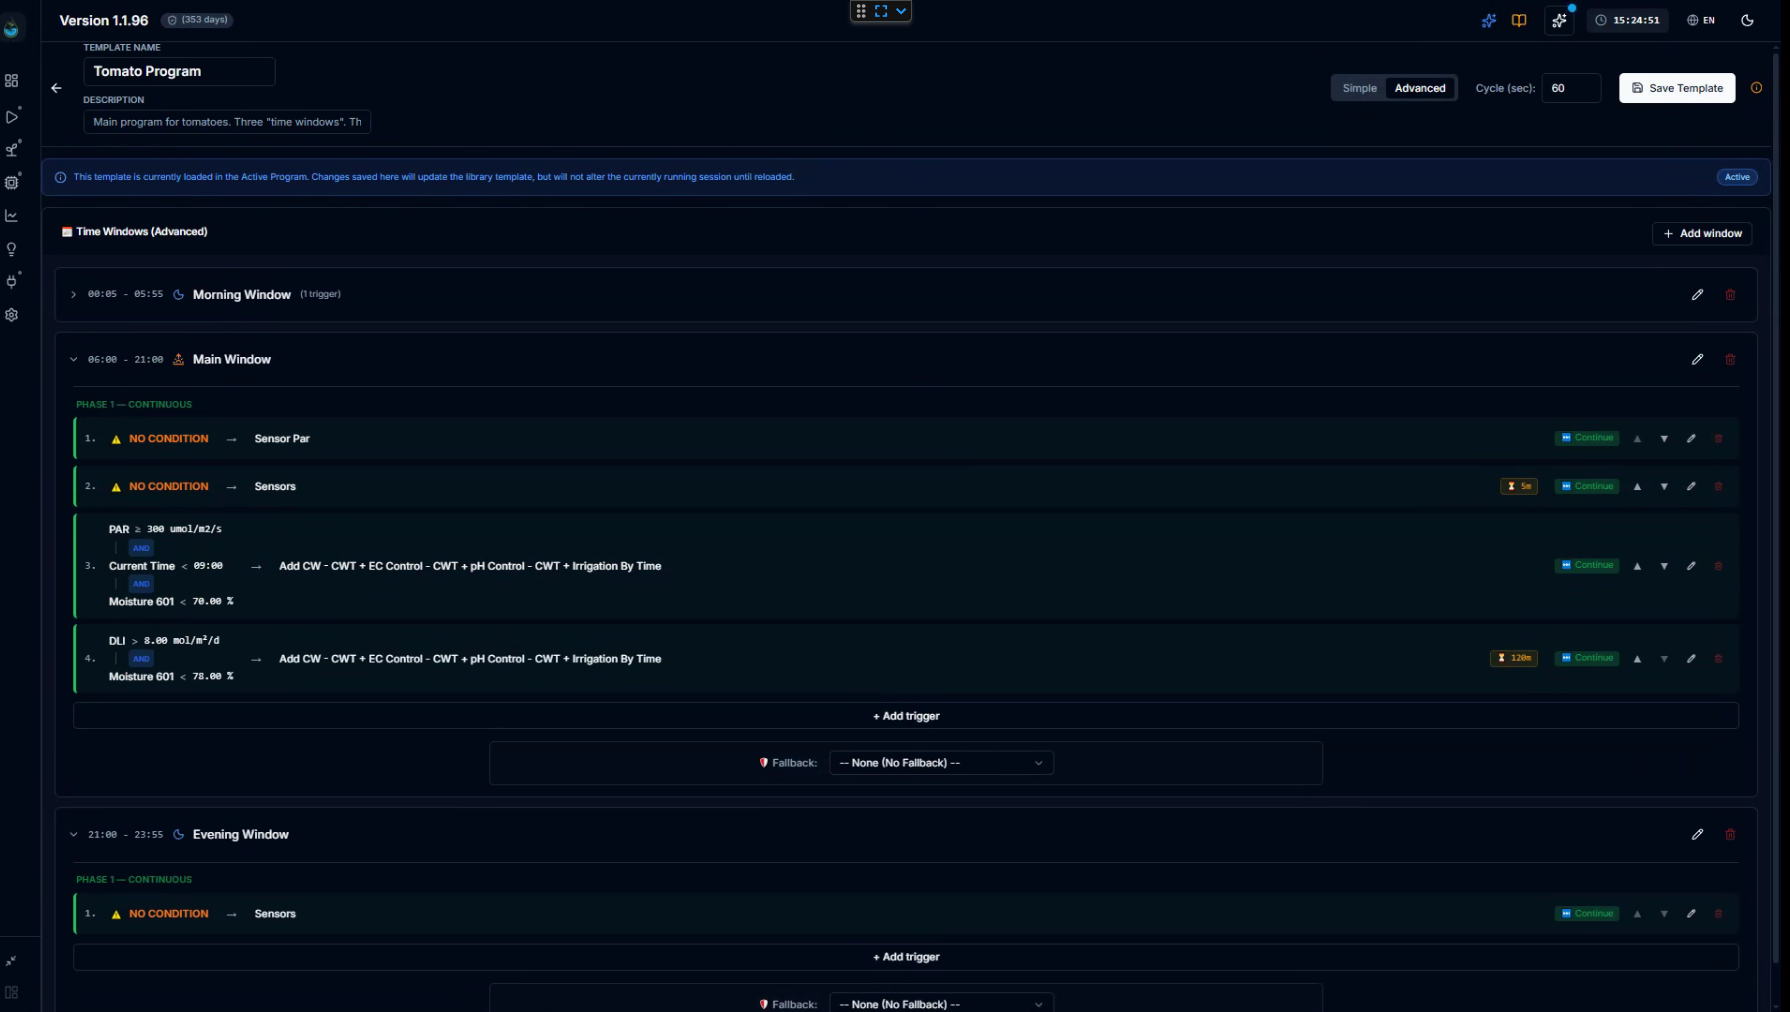1790x1012 pixels.
Task: Open the top center toolbar chevron
Action: coord(901,11)
